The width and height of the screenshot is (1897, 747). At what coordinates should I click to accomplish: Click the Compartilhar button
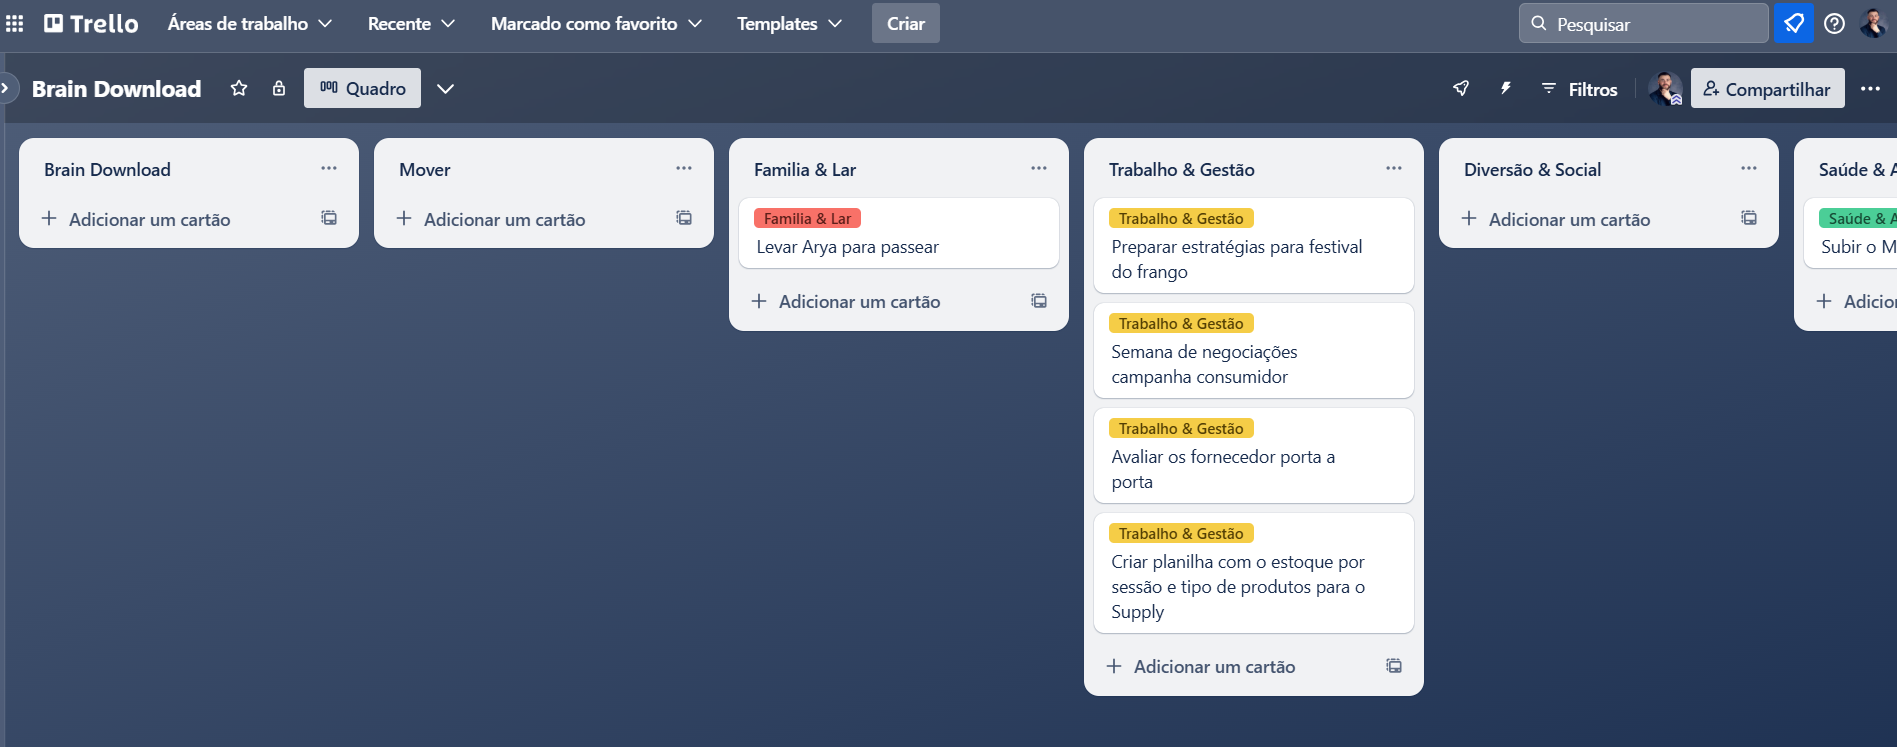[x=1767, y=89]
